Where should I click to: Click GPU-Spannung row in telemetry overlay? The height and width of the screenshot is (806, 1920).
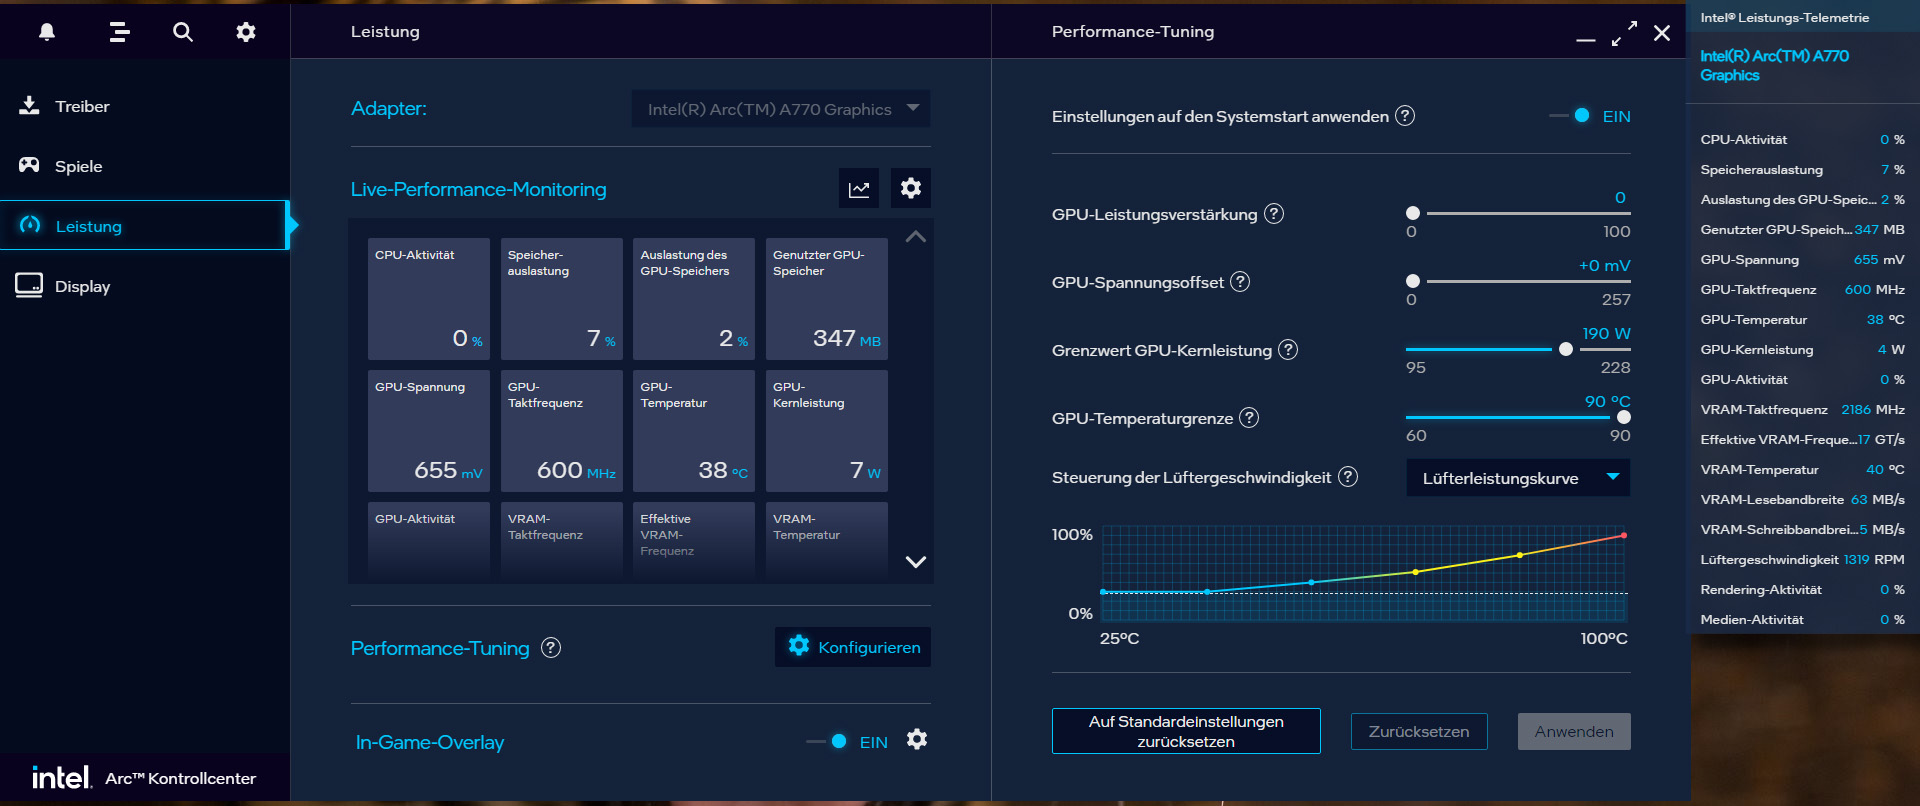click(1802, 260)
